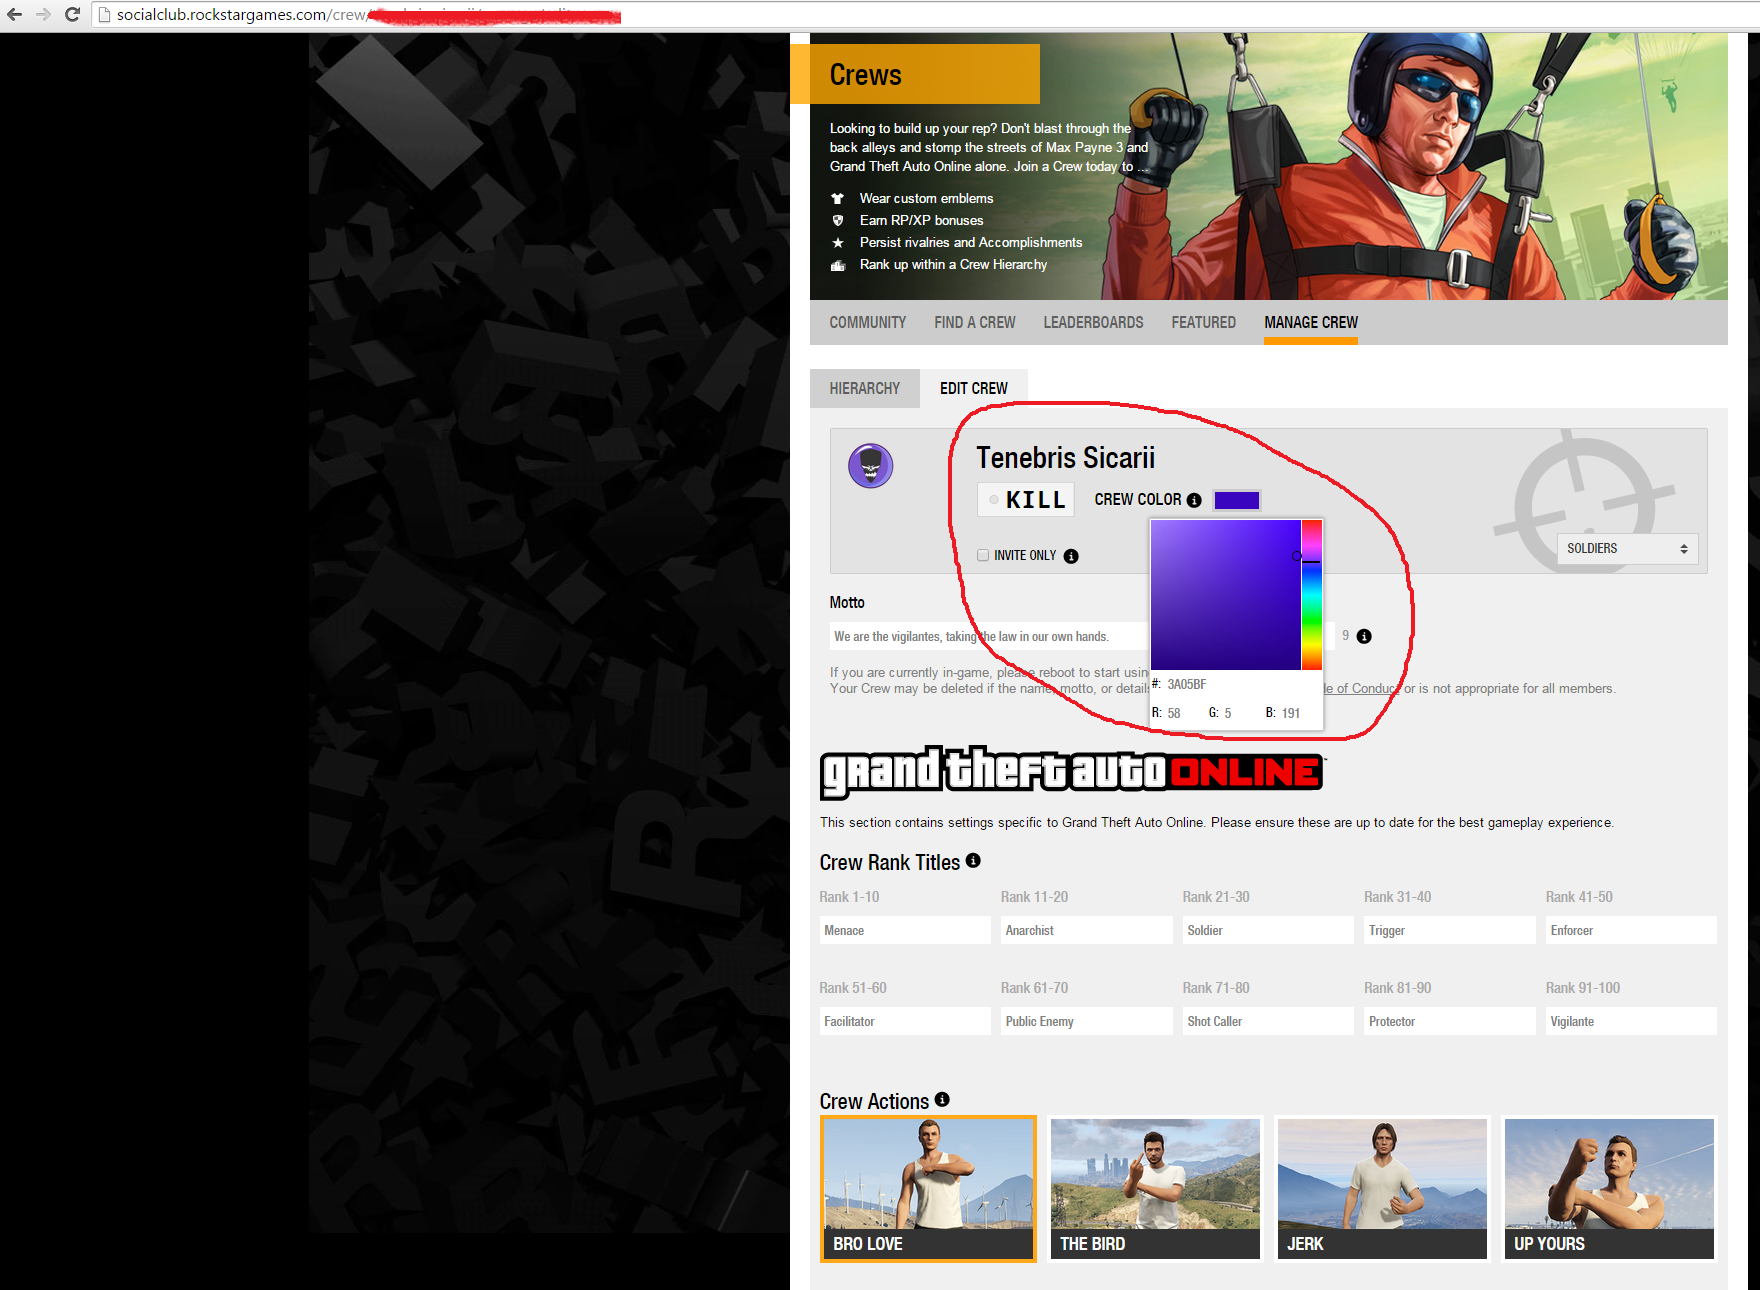This screenshot has height=1290, width=1760.
Task: Edit the G value 5 field
Action: (1230, 713)
